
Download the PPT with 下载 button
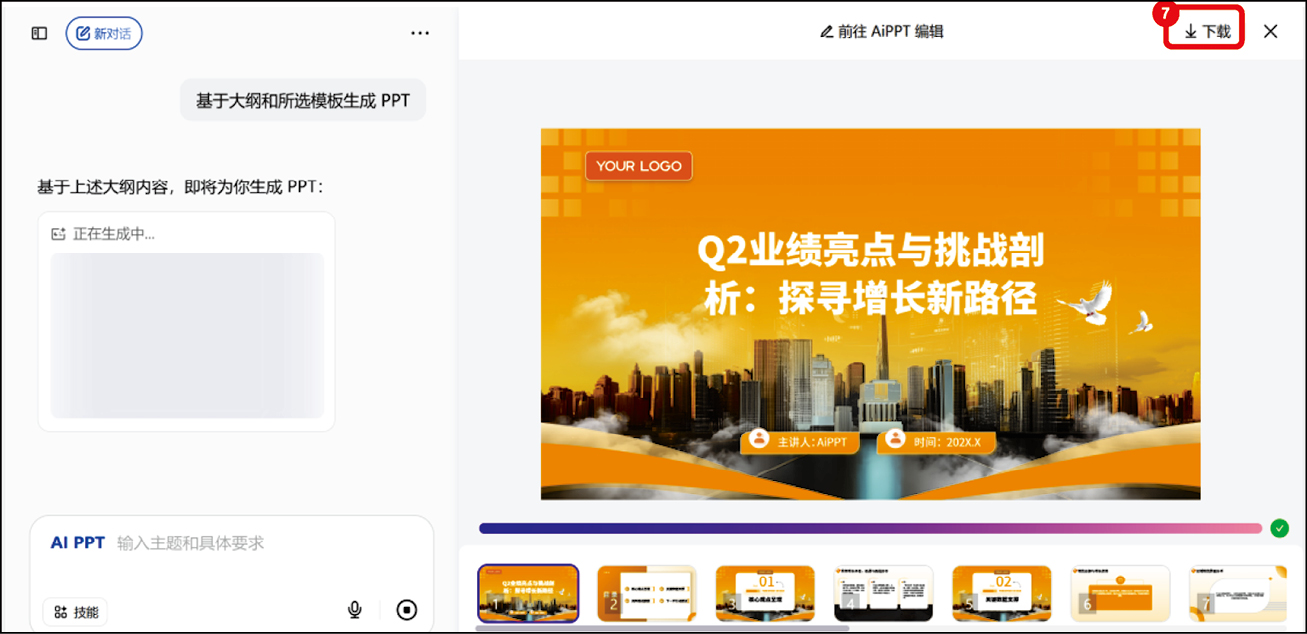point(1206,31)
